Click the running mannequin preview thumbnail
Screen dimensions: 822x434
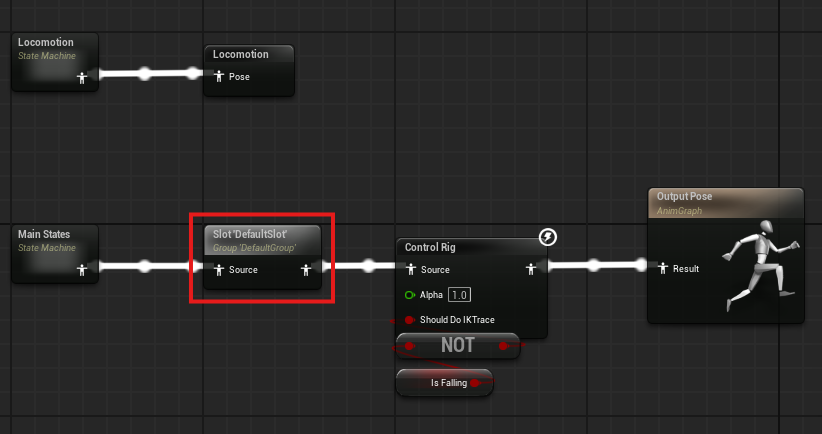point(761,265)
